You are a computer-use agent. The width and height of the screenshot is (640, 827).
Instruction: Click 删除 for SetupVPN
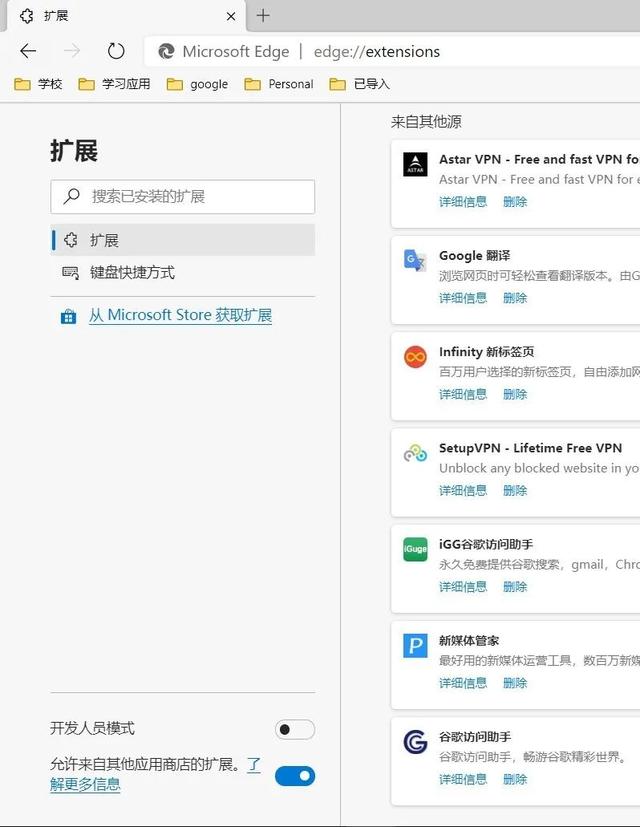[515, 491]
